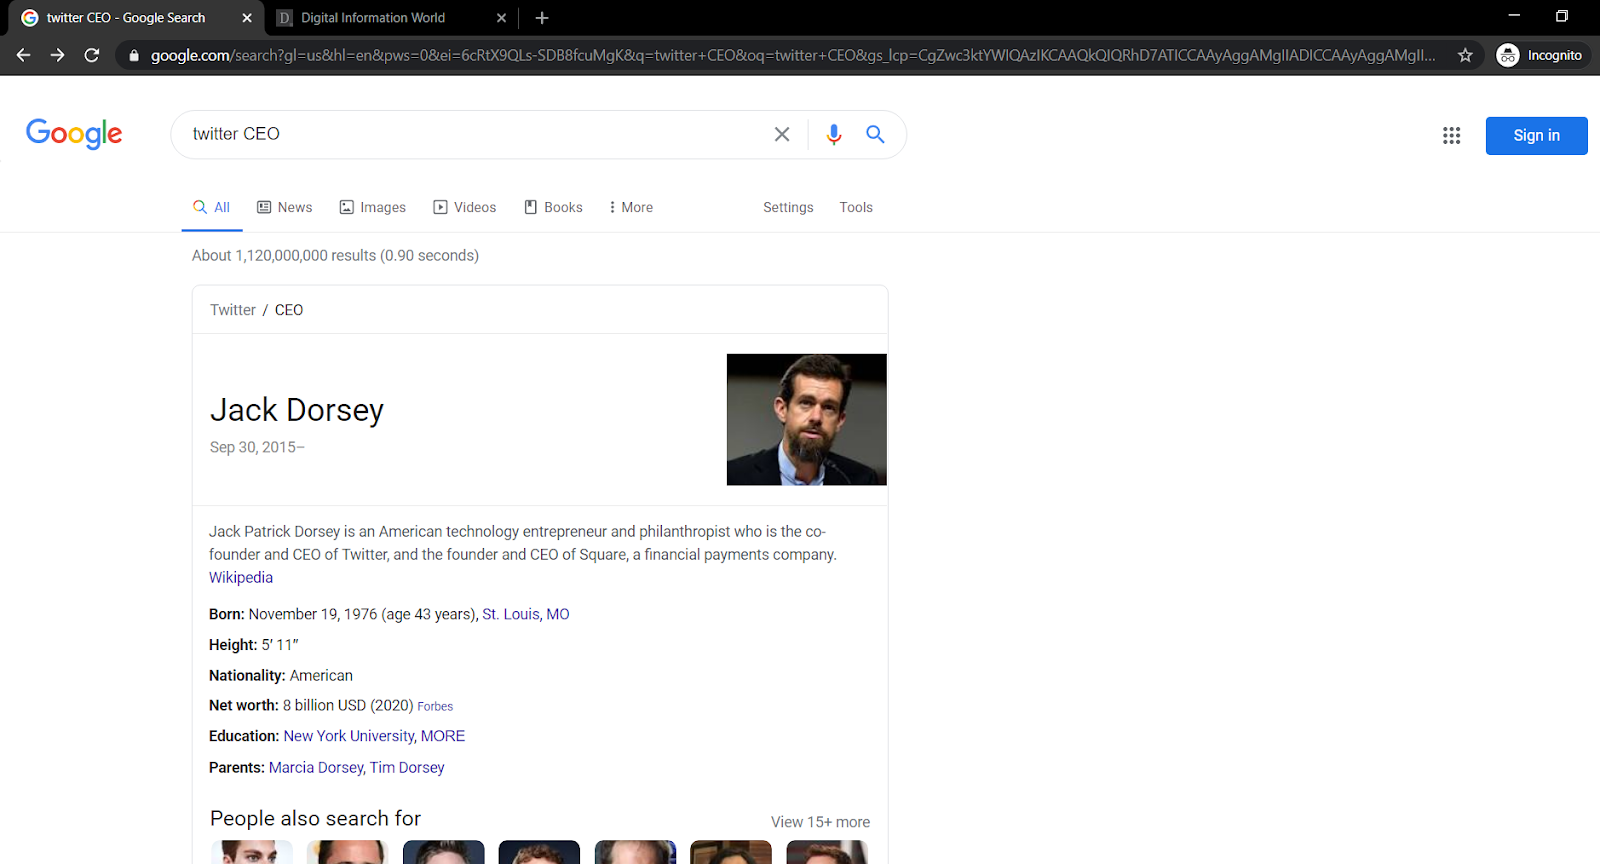Switch to Videos results
Image resolution: width=1600 pixels, height=864 pixels.
pos(465,207)
